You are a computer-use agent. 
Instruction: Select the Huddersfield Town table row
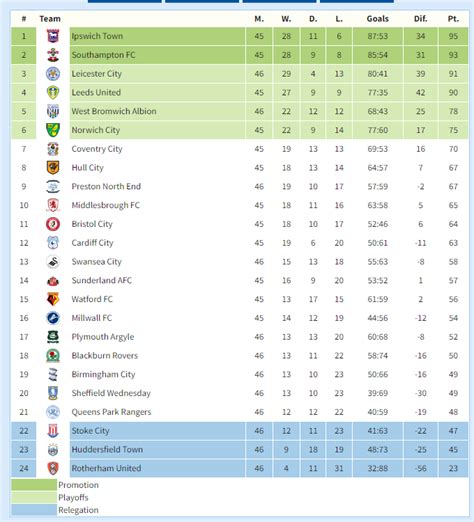(240, 450)
